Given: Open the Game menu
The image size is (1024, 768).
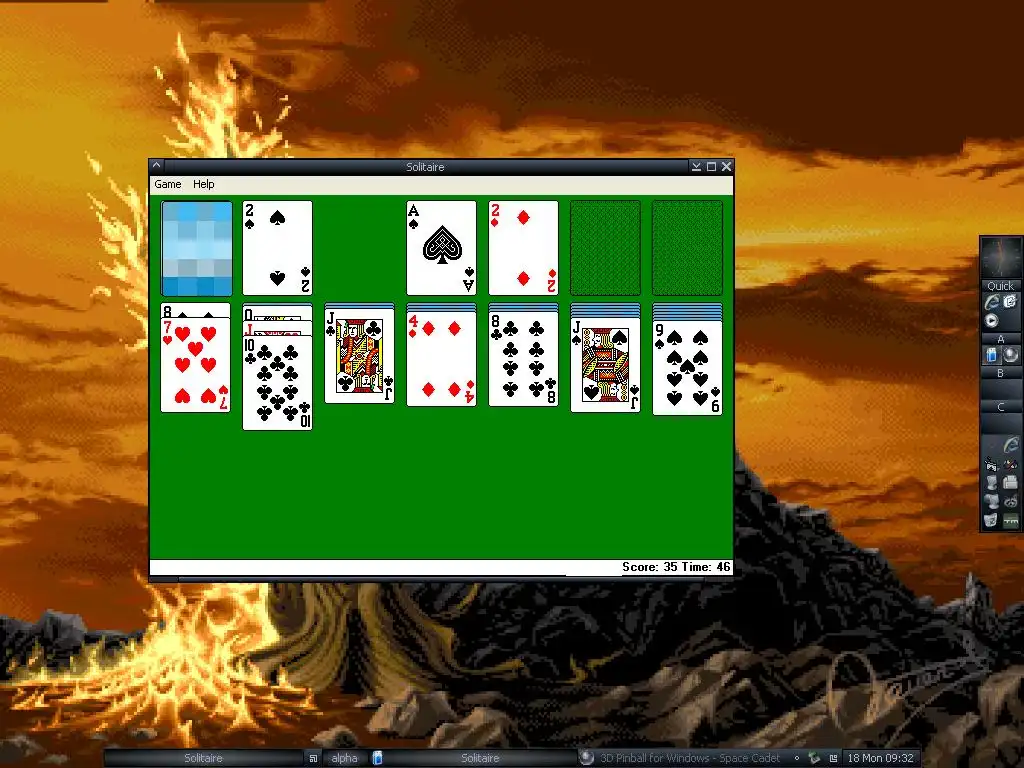Looking at the screenshot, I should pos(168,184).
